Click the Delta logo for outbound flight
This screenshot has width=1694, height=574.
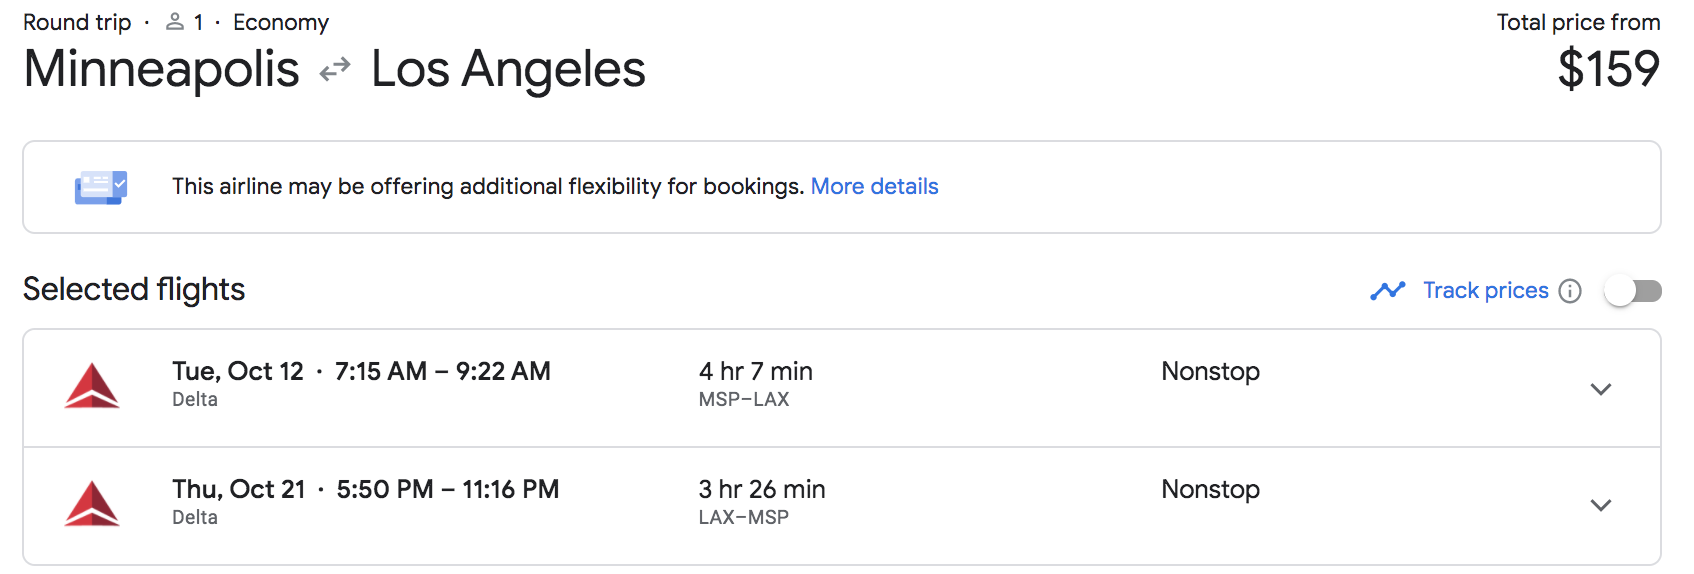[92, 386]
